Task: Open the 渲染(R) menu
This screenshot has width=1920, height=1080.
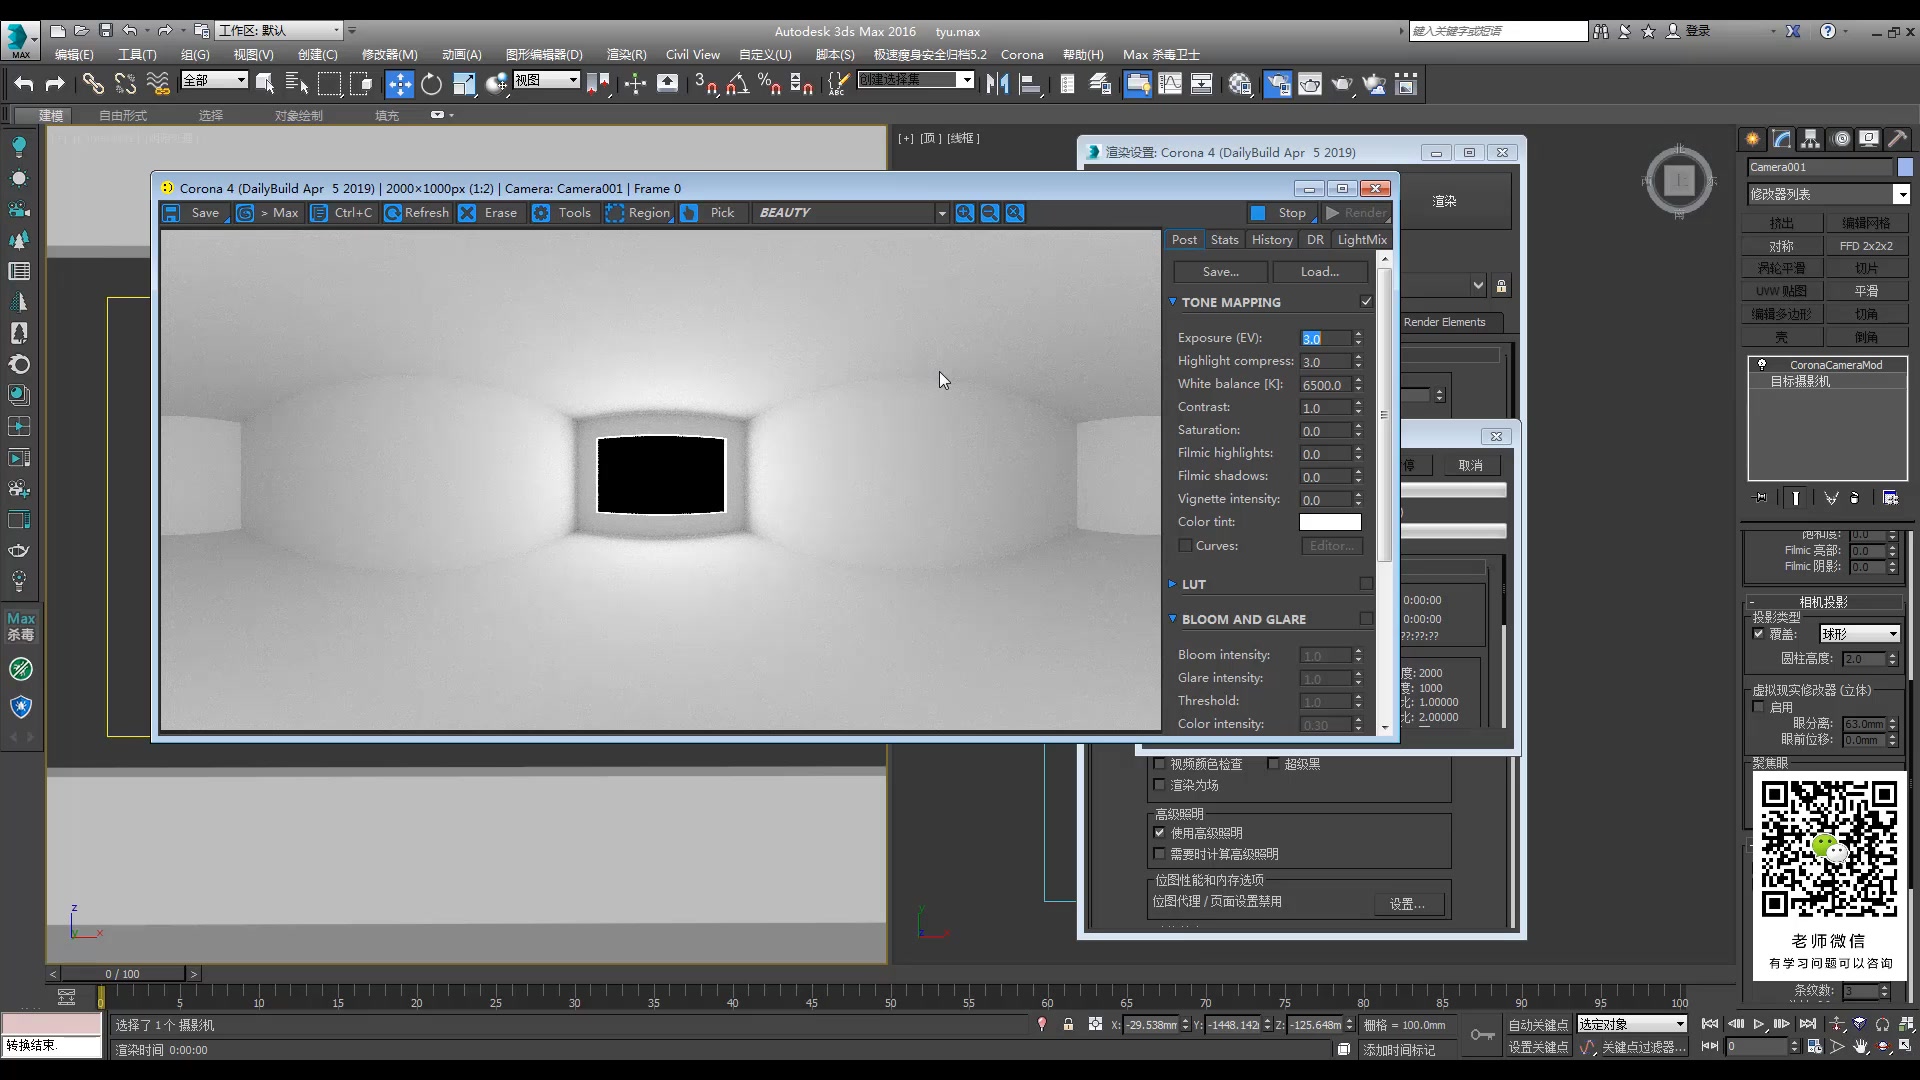Action: 626,55
